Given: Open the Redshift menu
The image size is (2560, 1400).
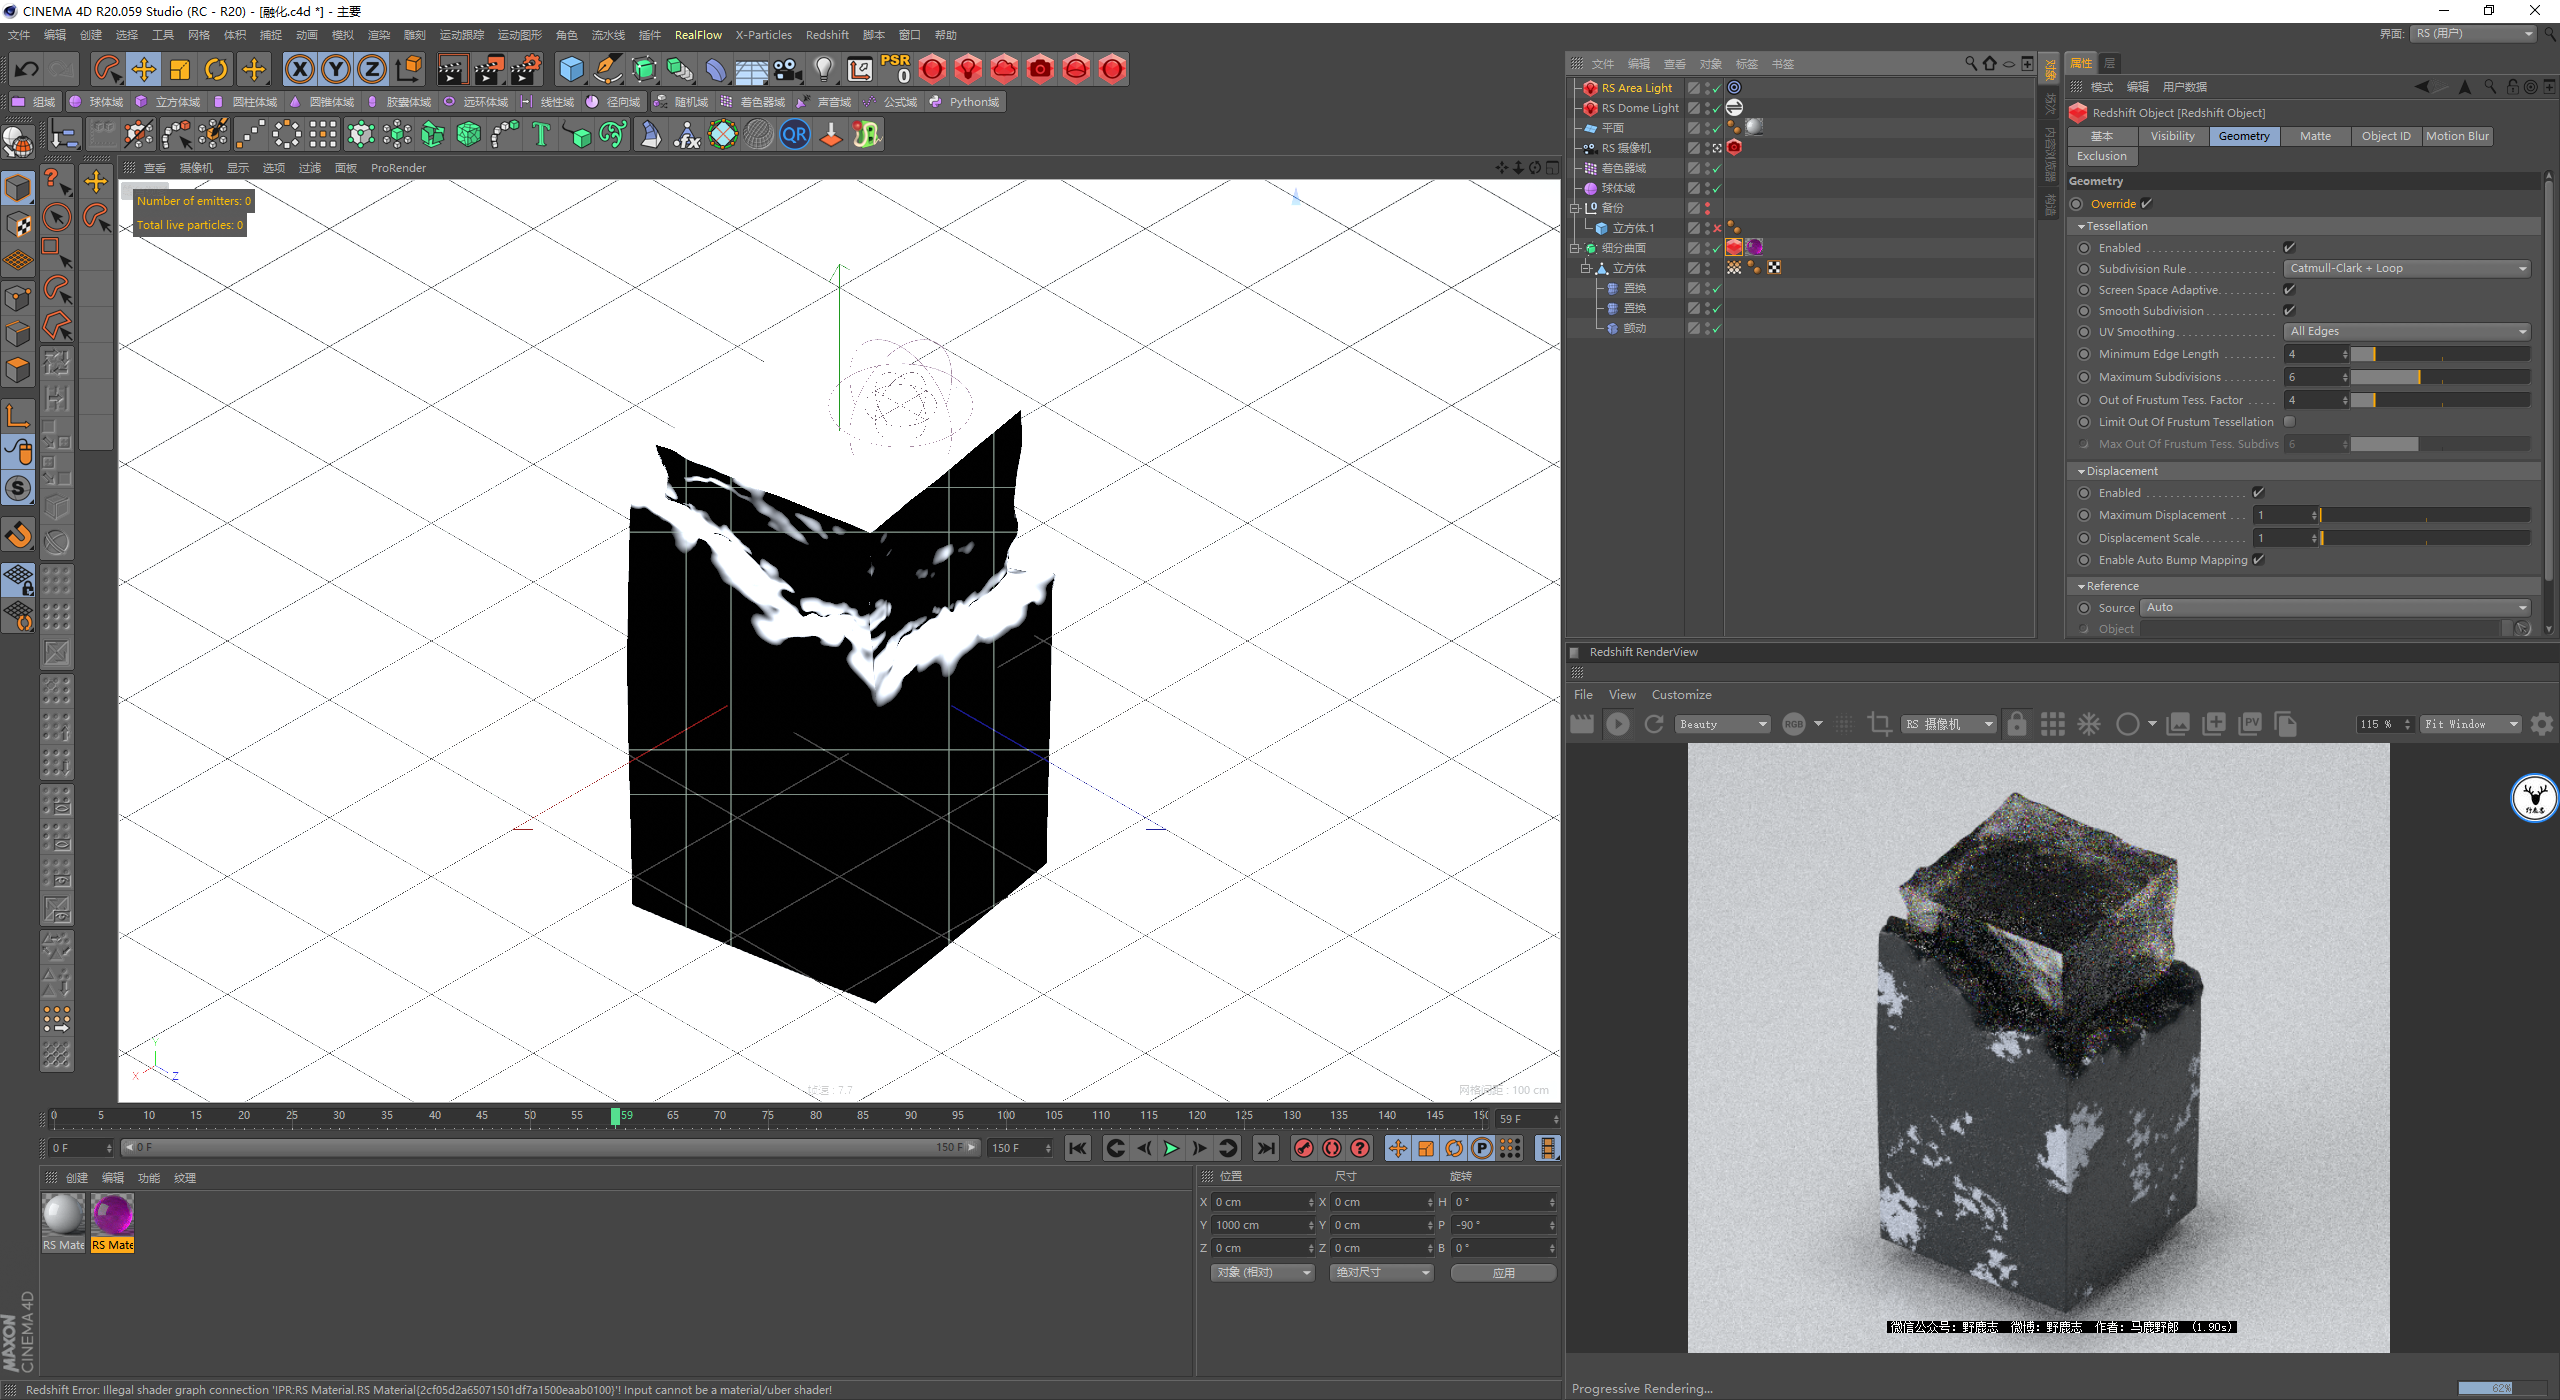Looking at the screenshot, I should tap(826, 35).
